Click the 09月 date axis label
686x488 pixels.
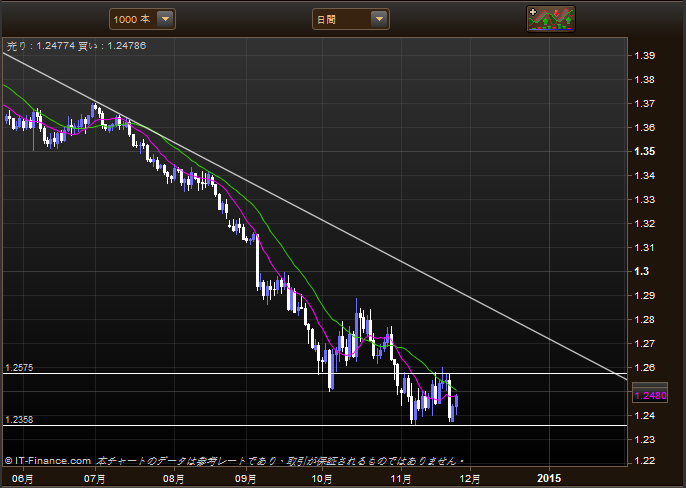pos(245,479)
